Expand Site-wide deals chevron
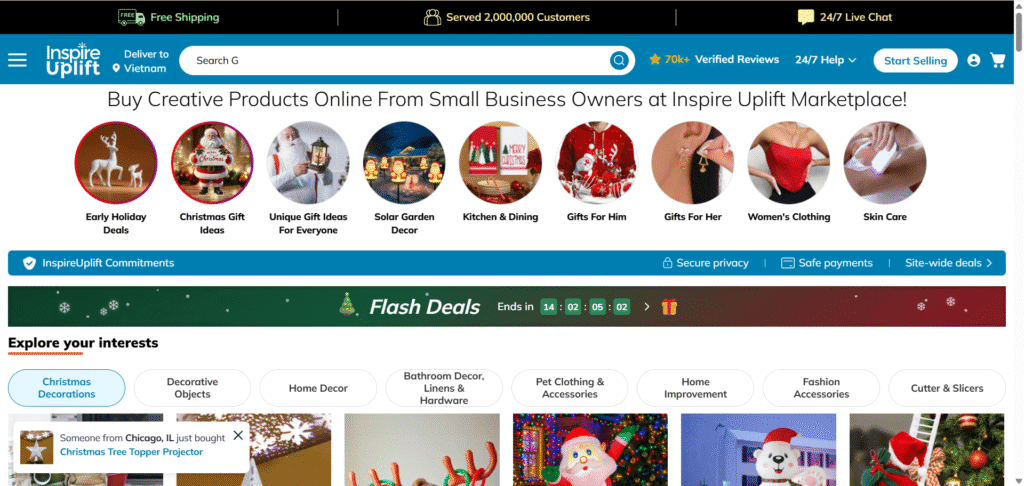This screenshot has height=486, width=1024. [x=989, y=263]
